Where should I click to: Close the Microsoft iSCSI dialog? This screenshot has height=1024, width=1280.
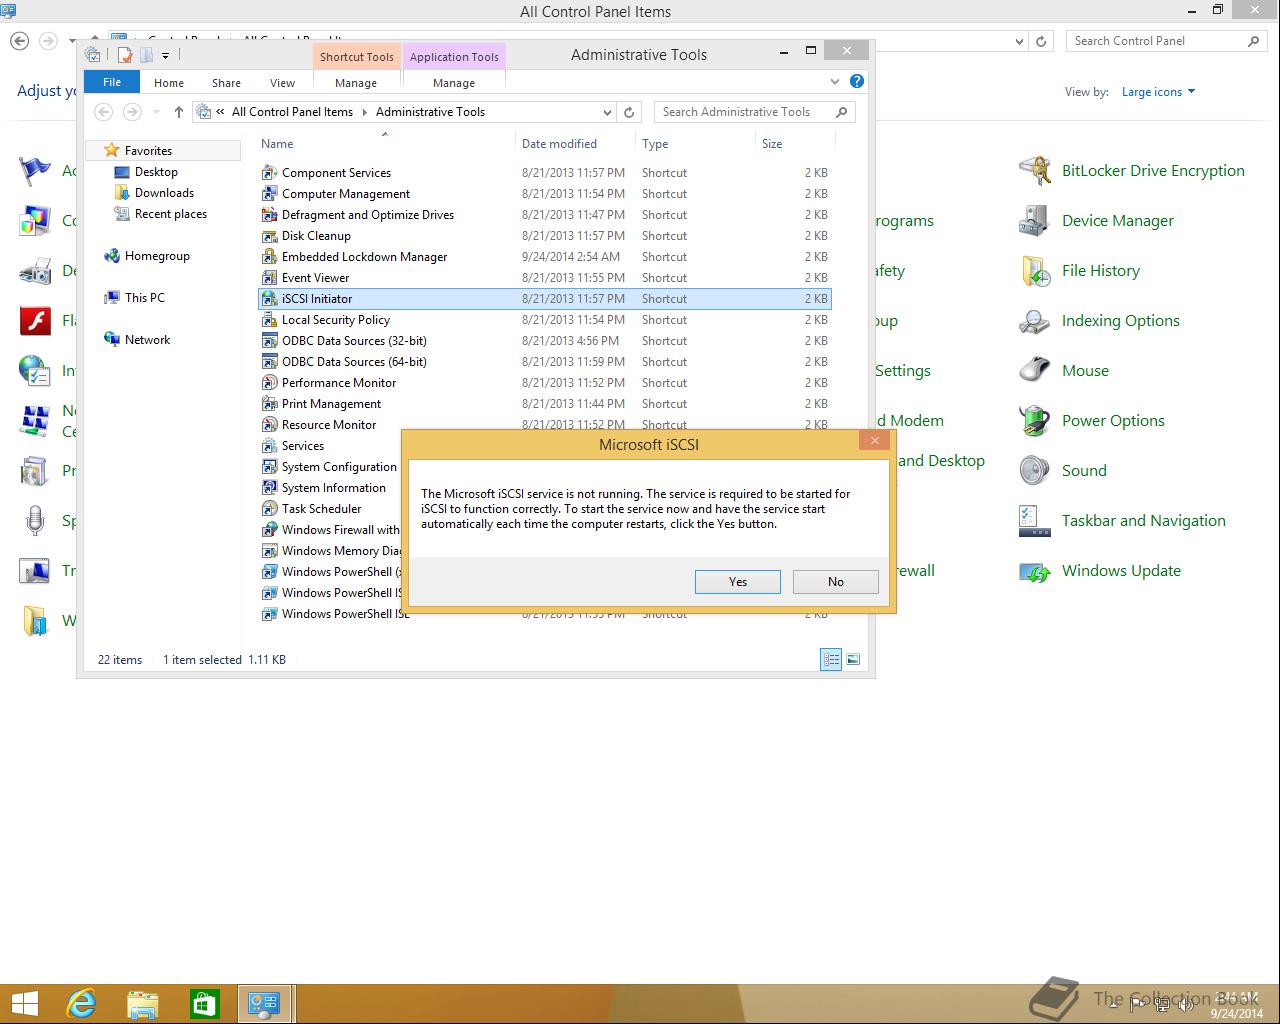coord(875,440)
